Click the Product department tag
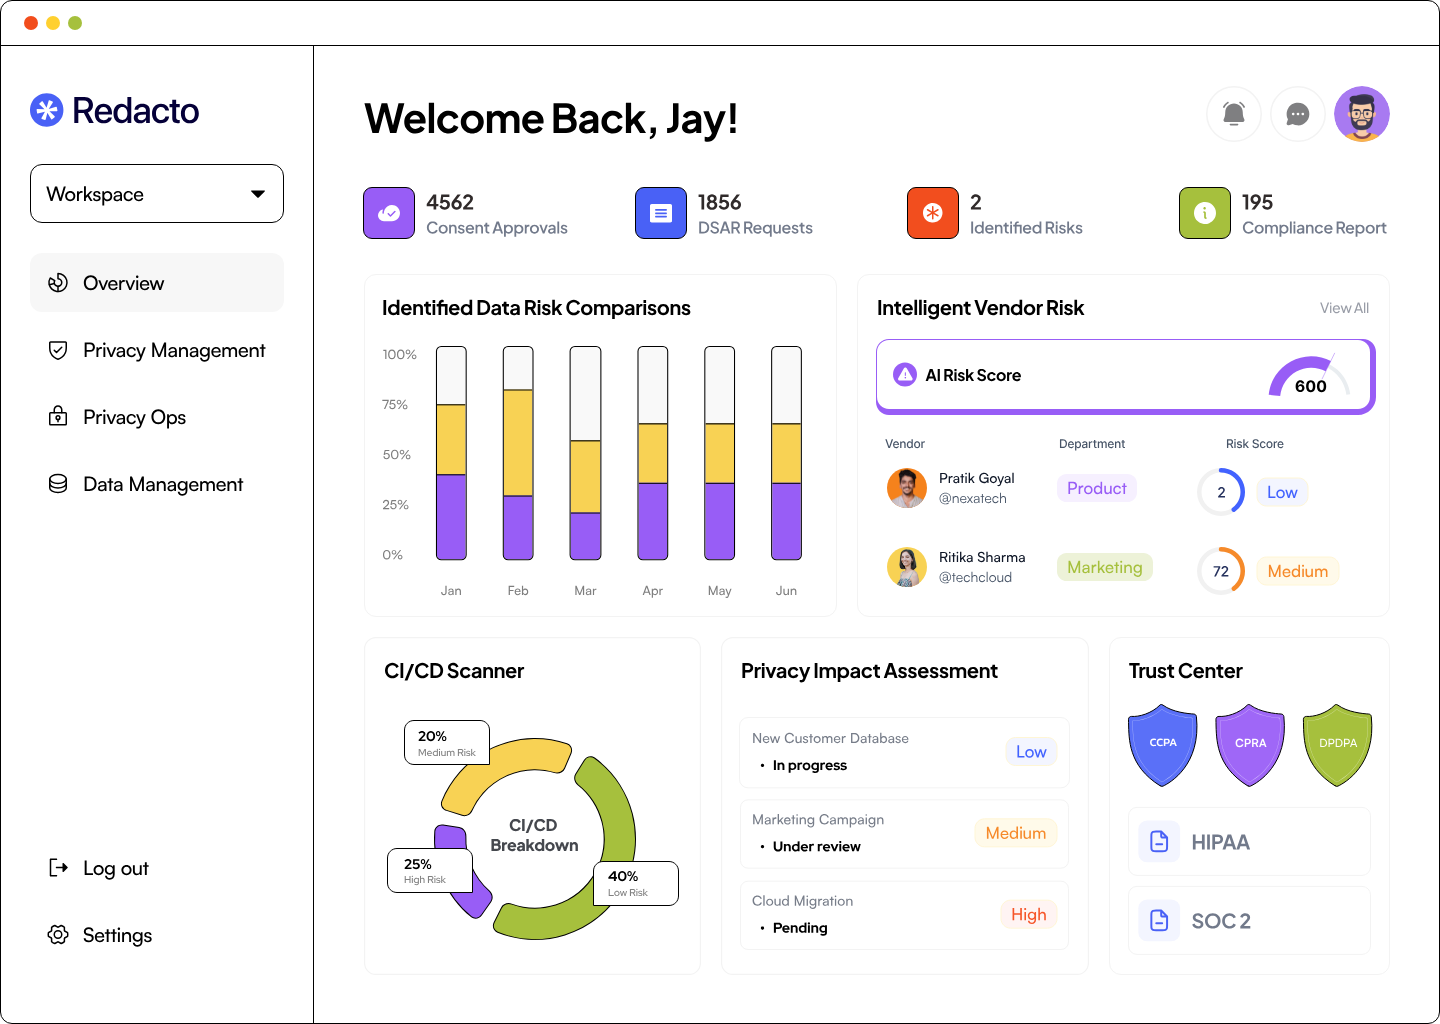Screen dimensions: 1440x1024 click(x=1097, y=488)
